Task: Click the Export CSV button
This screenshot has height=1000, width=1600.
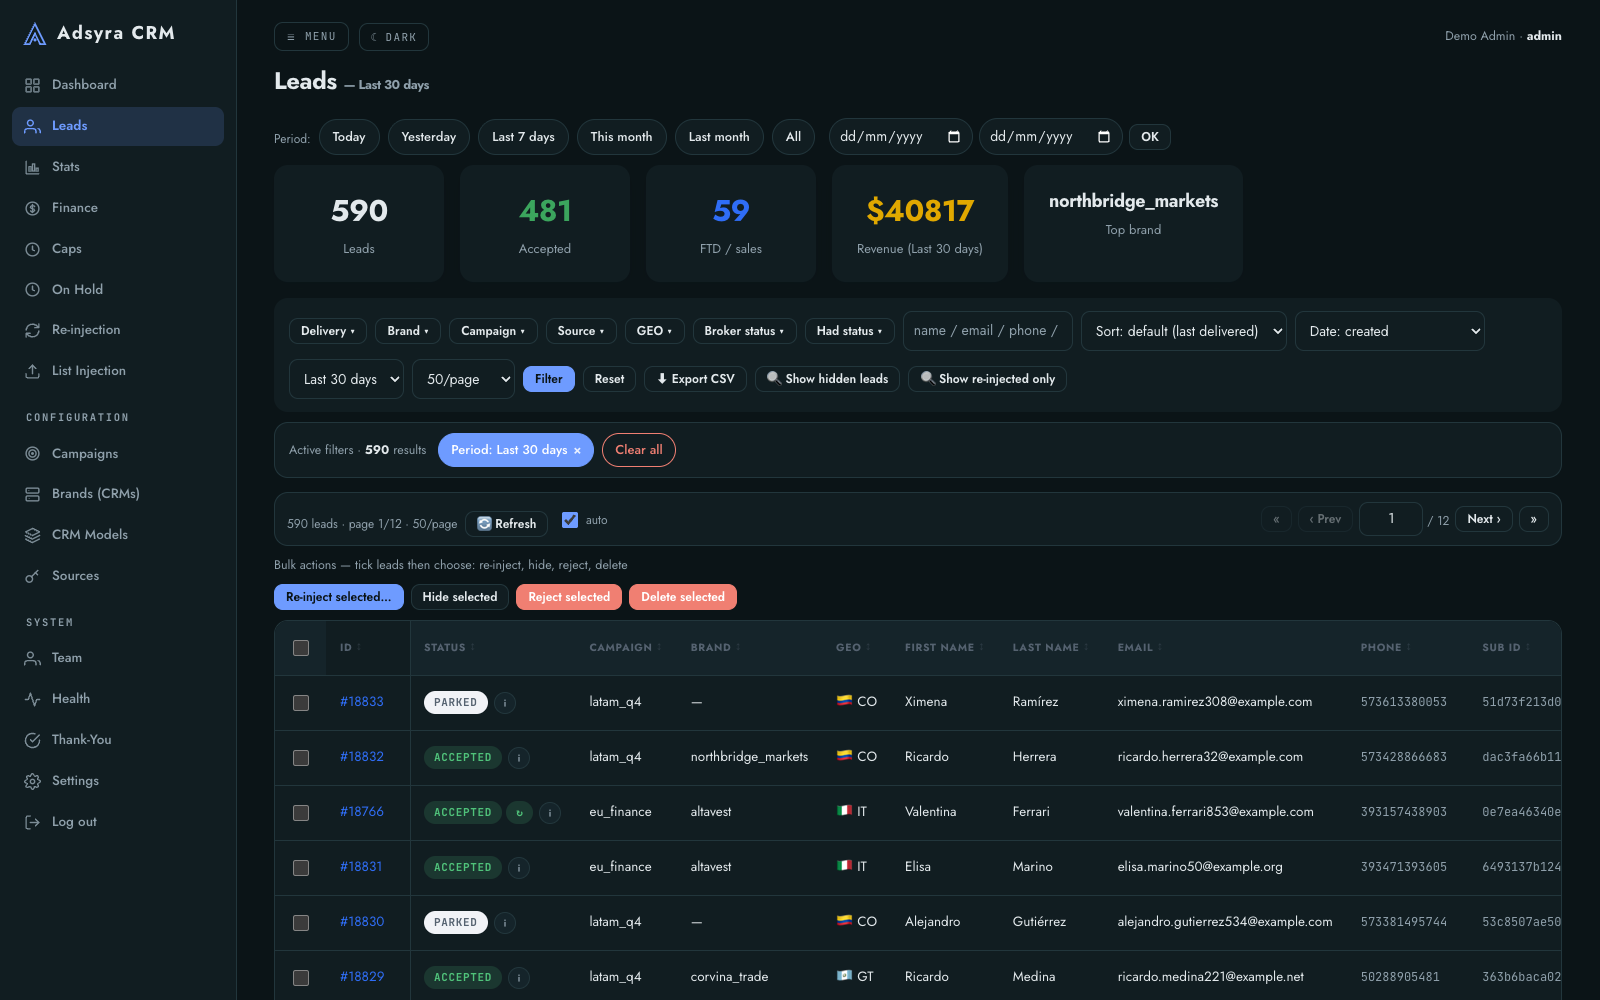Action: tap(695, 379)
